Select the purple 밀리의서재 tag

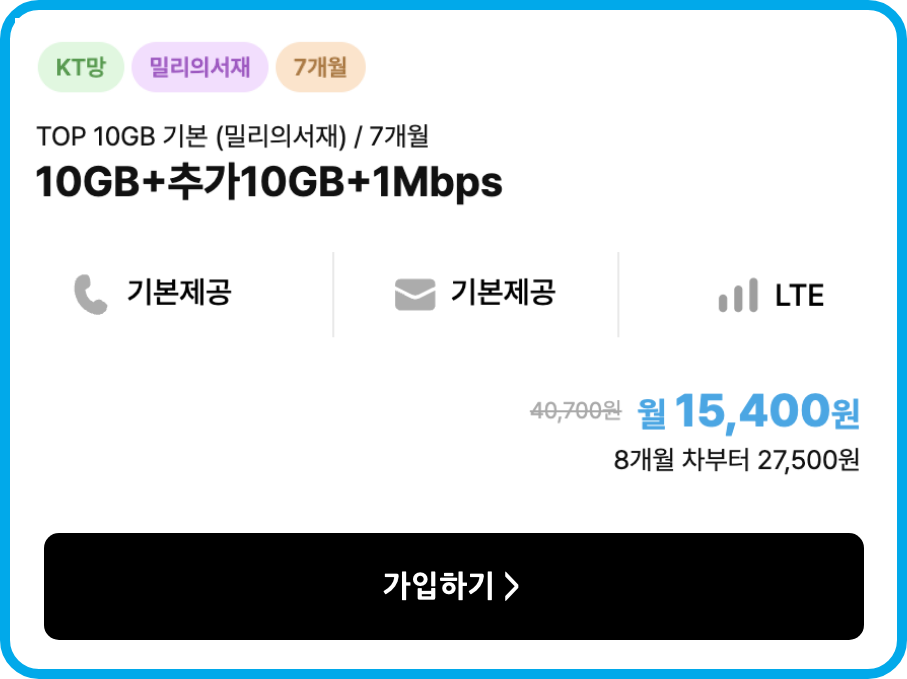[x=200, y=67]
